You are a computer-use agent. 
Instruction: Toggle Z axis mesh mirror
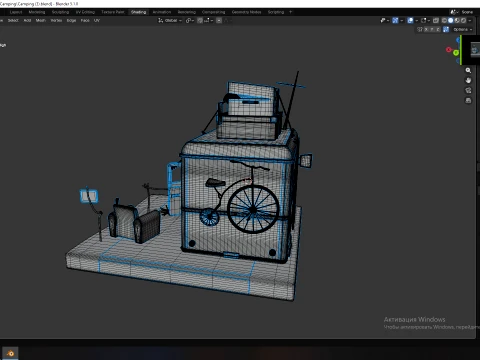pos(438,29)
